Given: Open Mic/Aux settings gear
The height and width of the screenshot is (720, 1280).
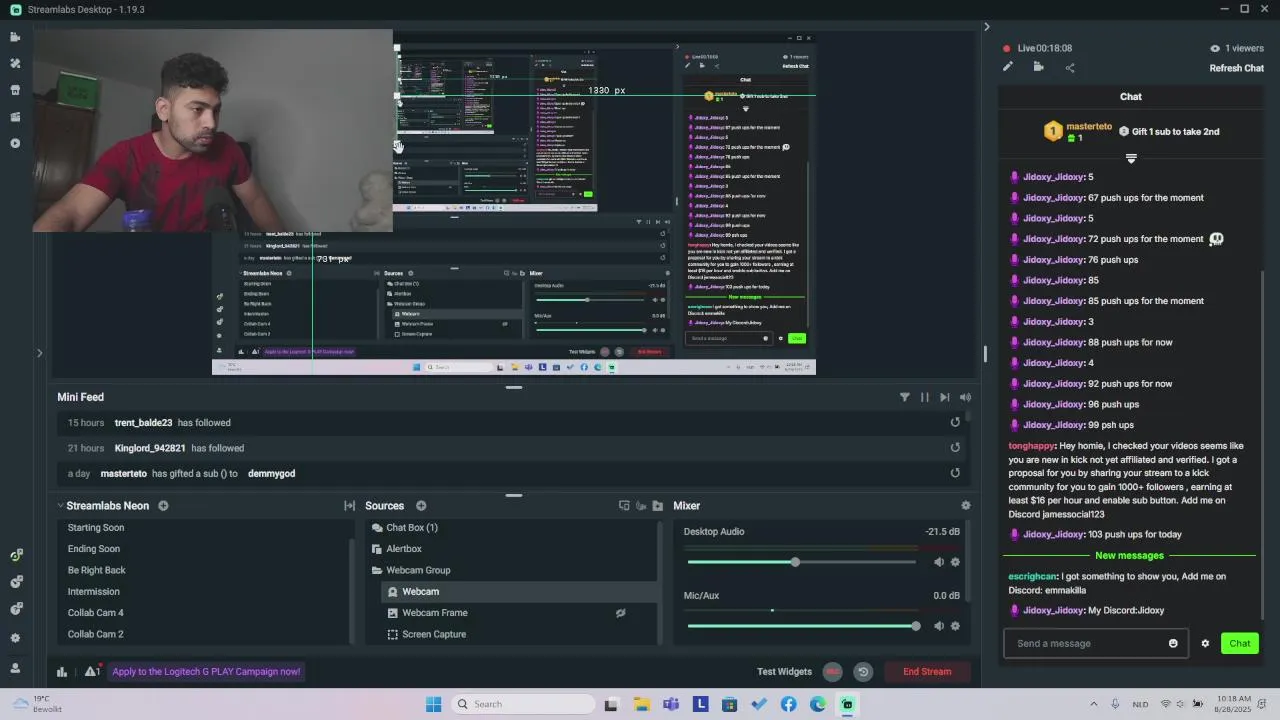Looking at the screenshot, I should tap(955, 626).
